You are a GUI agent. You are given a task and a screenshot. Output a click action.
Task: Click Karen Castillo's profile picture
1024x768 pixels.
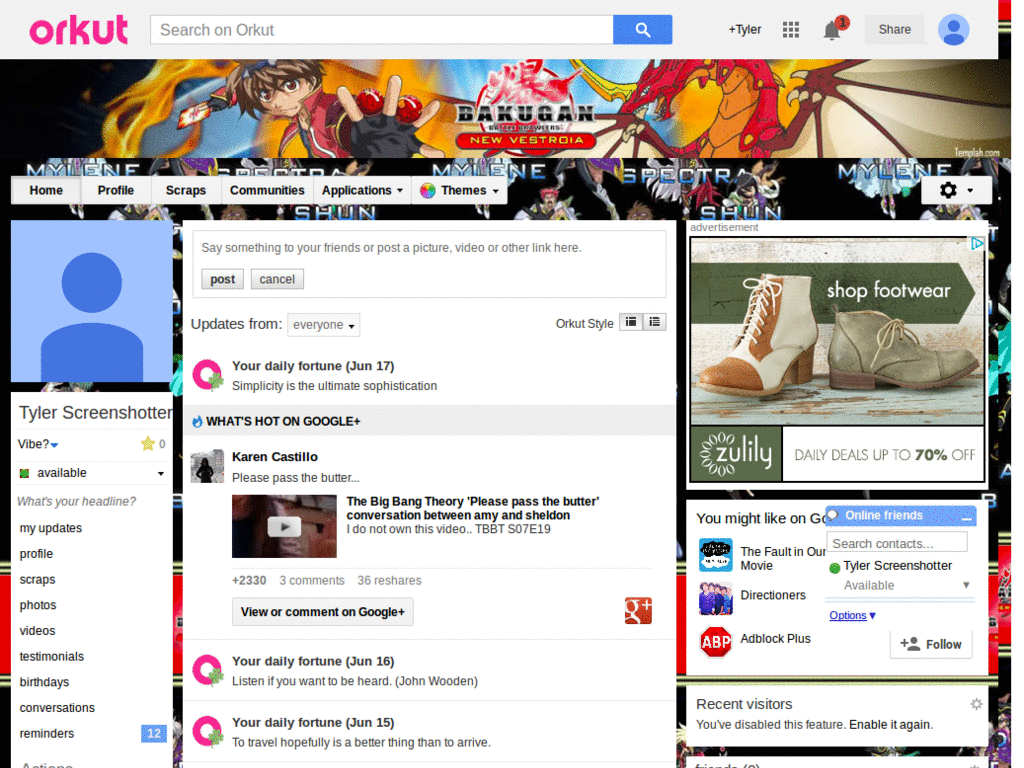pos(207,466)
